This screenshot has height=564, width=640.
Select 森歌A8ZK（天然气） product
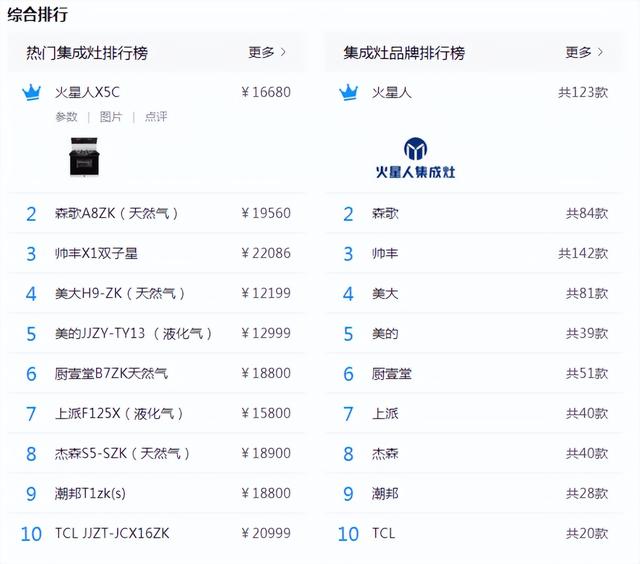118,213
